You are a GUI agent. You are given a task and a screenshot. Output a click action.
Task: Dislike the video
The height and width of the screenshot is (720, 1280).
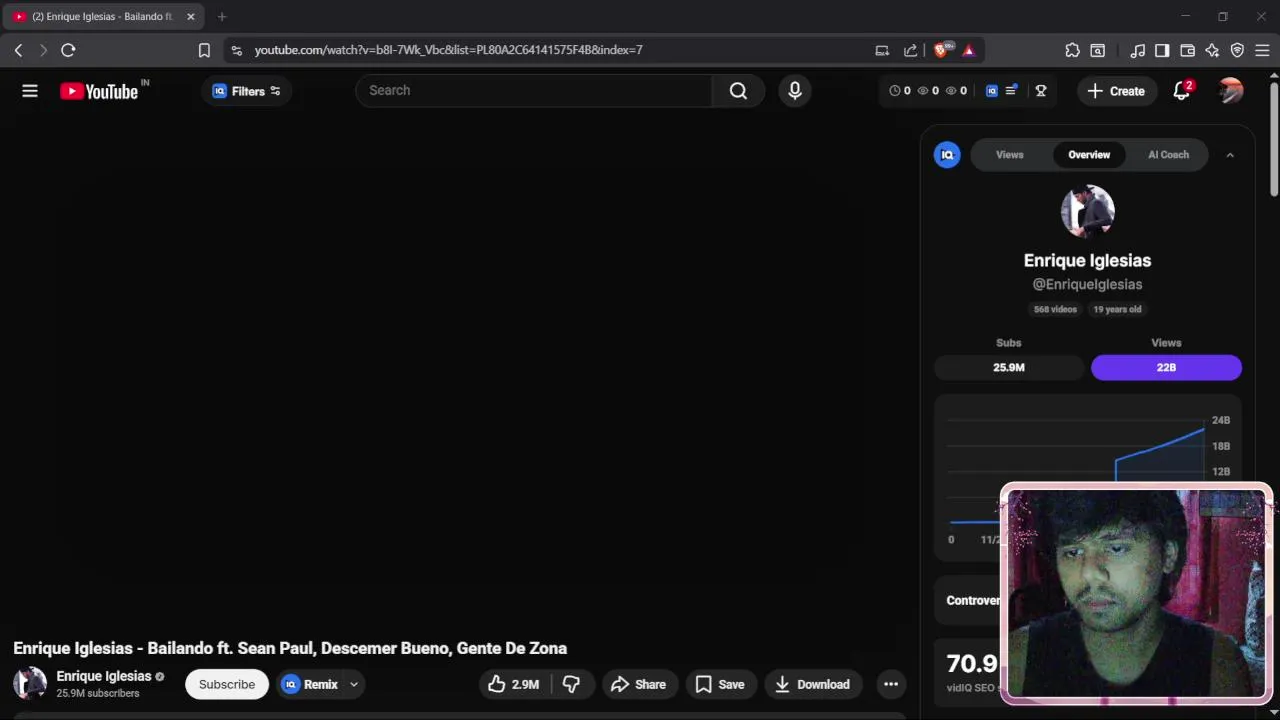(571, 684)
